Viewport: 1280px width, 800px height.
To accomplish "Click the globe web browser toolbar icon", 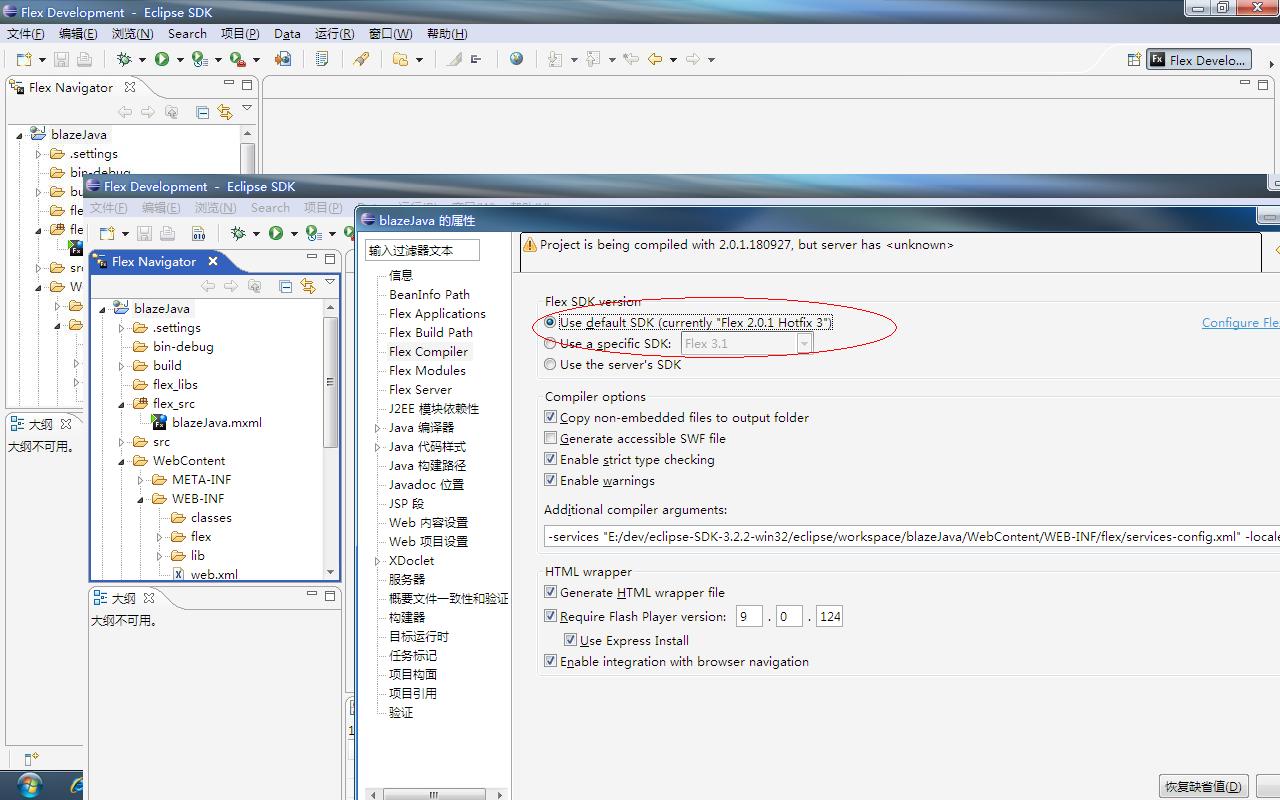I will tap(516, 59).
